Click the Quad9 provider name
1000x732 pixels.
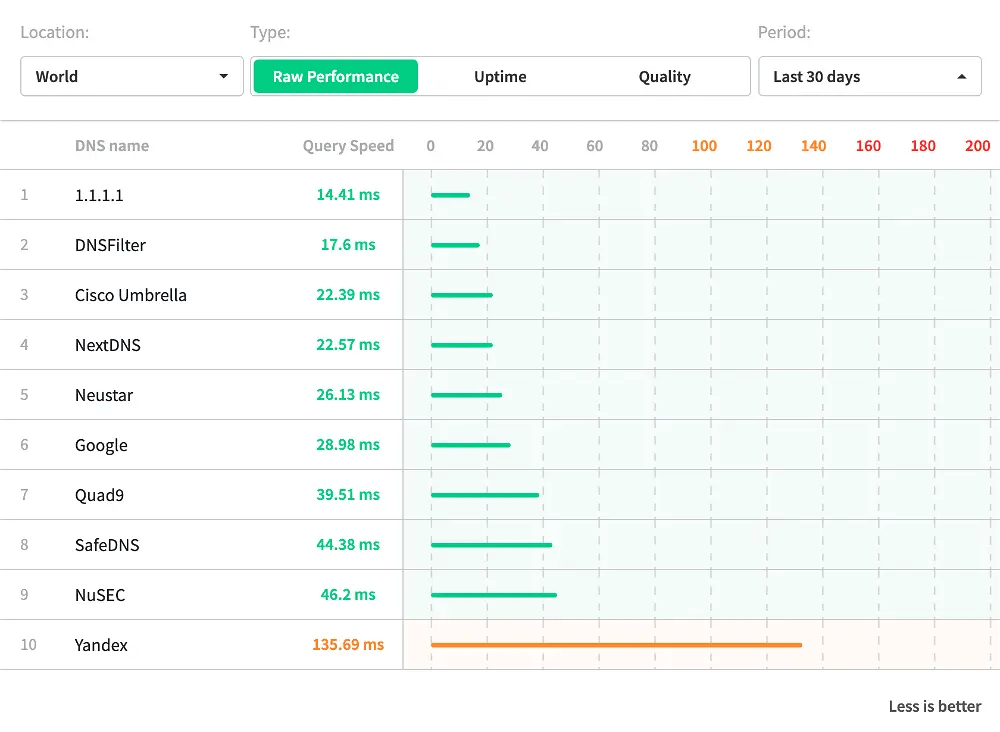pos(99,495)
